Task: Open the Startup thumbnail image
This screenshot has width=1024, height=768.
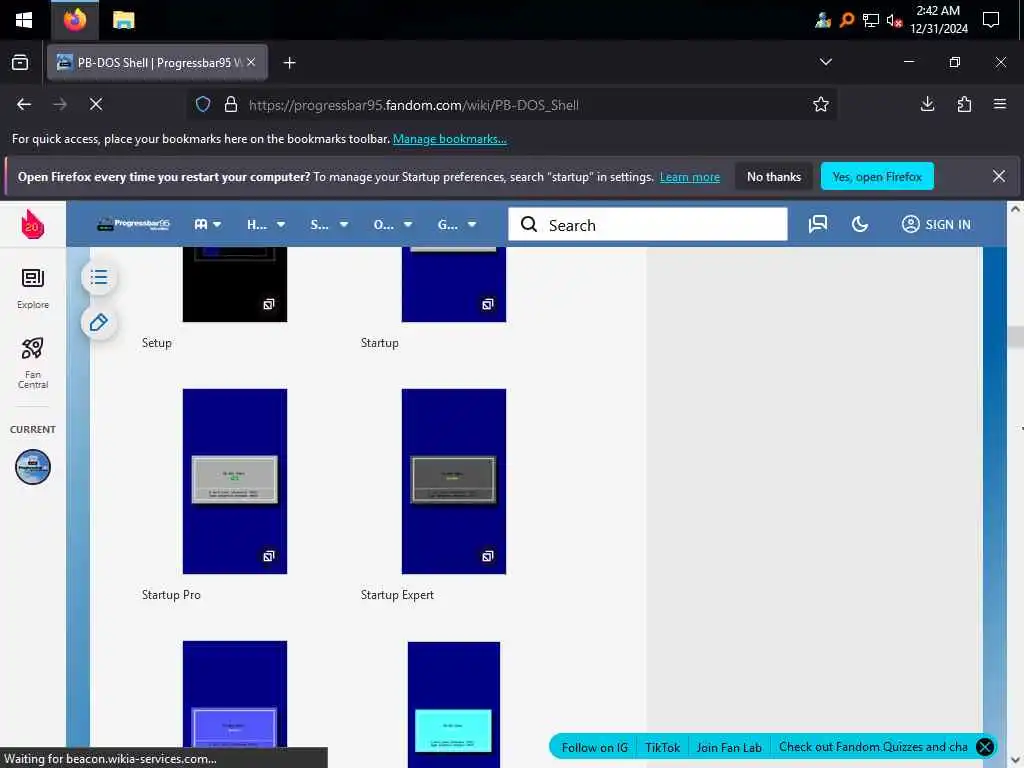Action: 454,284
